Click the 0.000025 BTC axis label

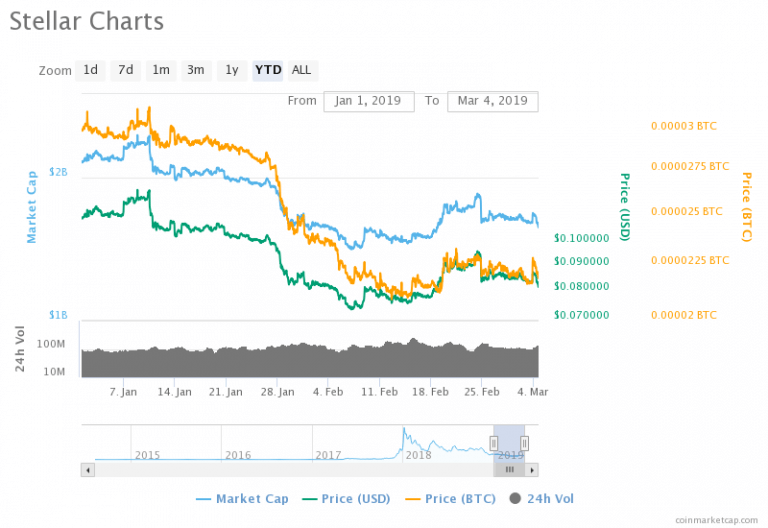(687, 212)
